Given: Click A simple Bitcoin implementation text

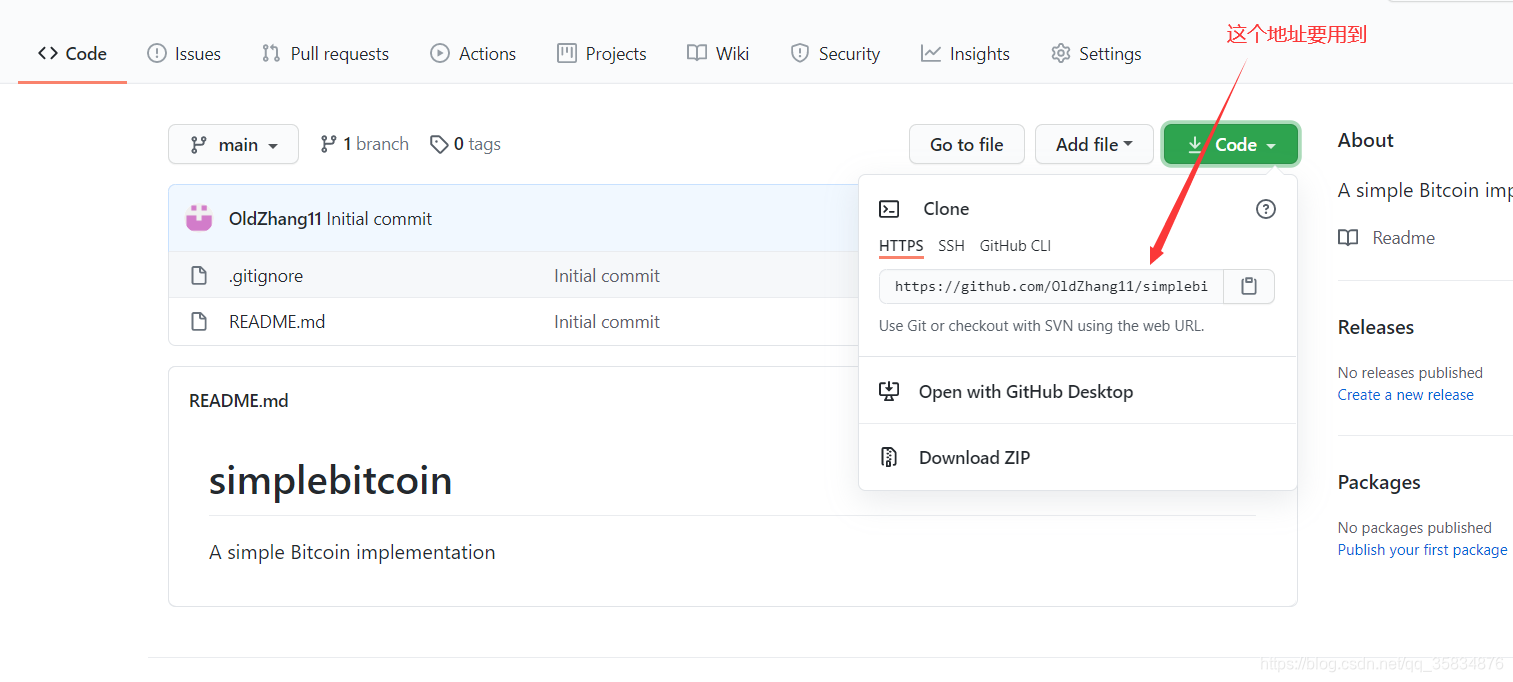Looking at the screenshot, I should [x=352, y=552].
